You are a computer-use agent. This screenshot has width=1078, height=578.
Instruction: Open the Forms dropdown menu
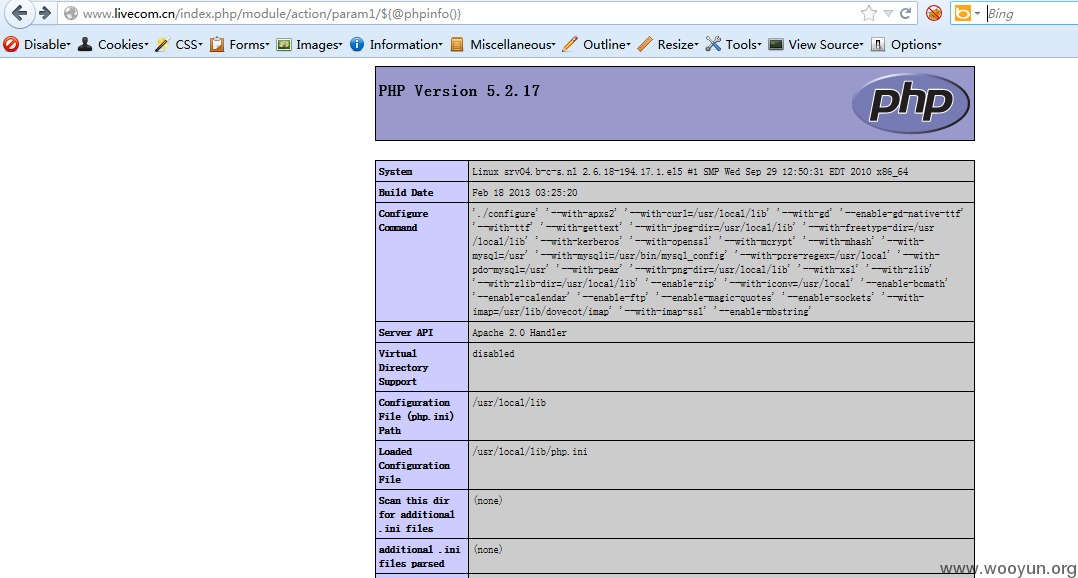coord(250,44)
